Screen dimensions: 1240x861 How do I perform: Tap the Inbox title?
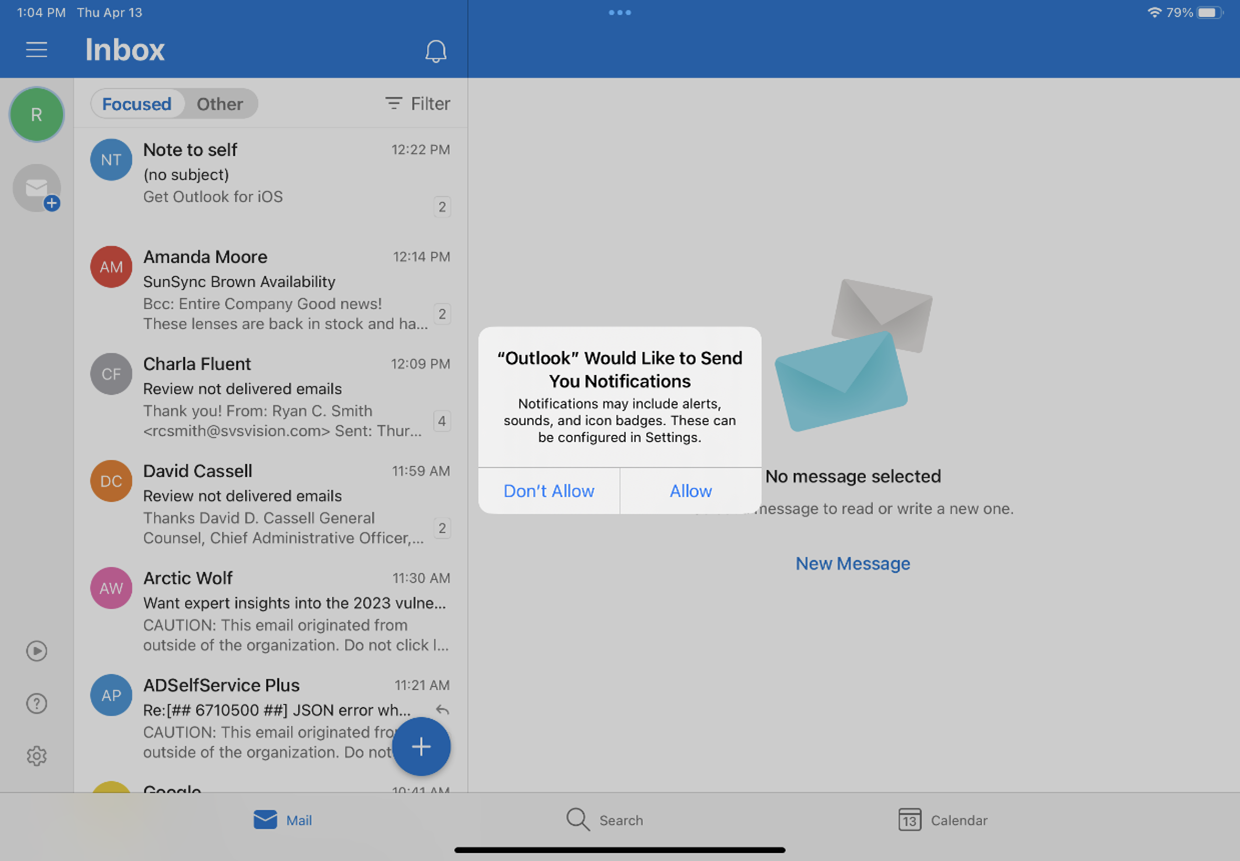click(x=125, y=50)
